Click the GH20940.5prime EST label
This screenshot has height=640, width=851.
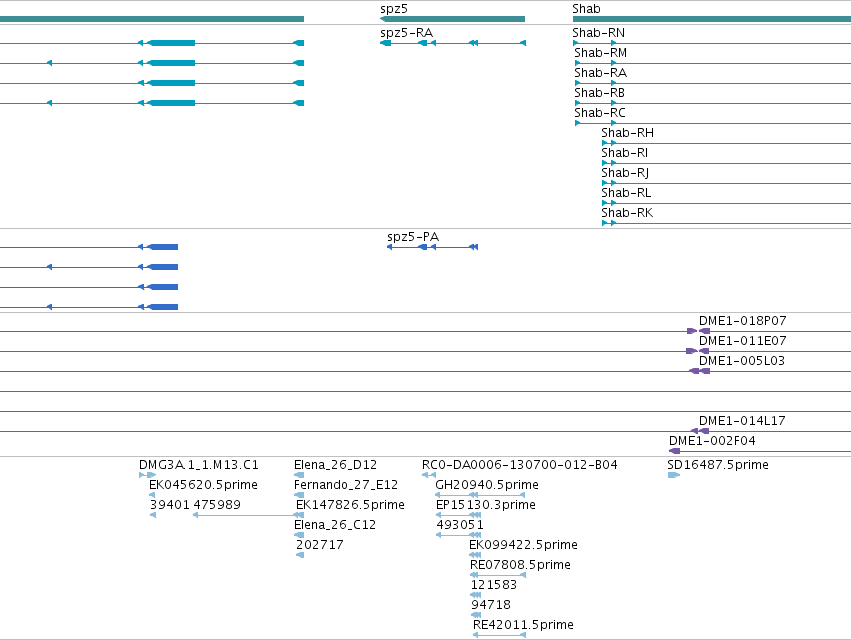tap(487, 485)
